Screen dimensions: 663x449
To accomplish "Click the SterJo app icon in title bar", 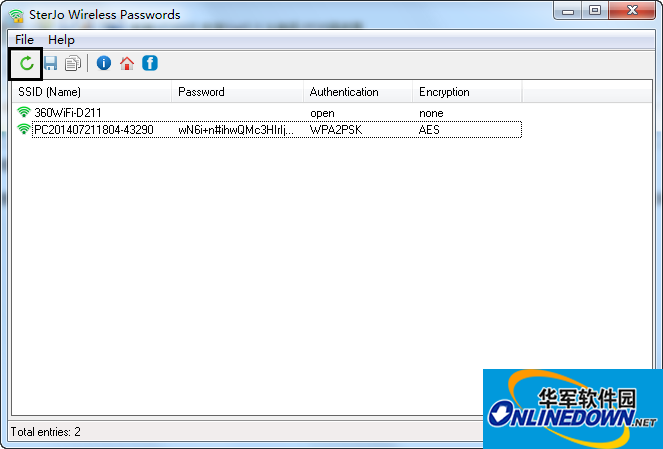I will [x=16, y=15].
